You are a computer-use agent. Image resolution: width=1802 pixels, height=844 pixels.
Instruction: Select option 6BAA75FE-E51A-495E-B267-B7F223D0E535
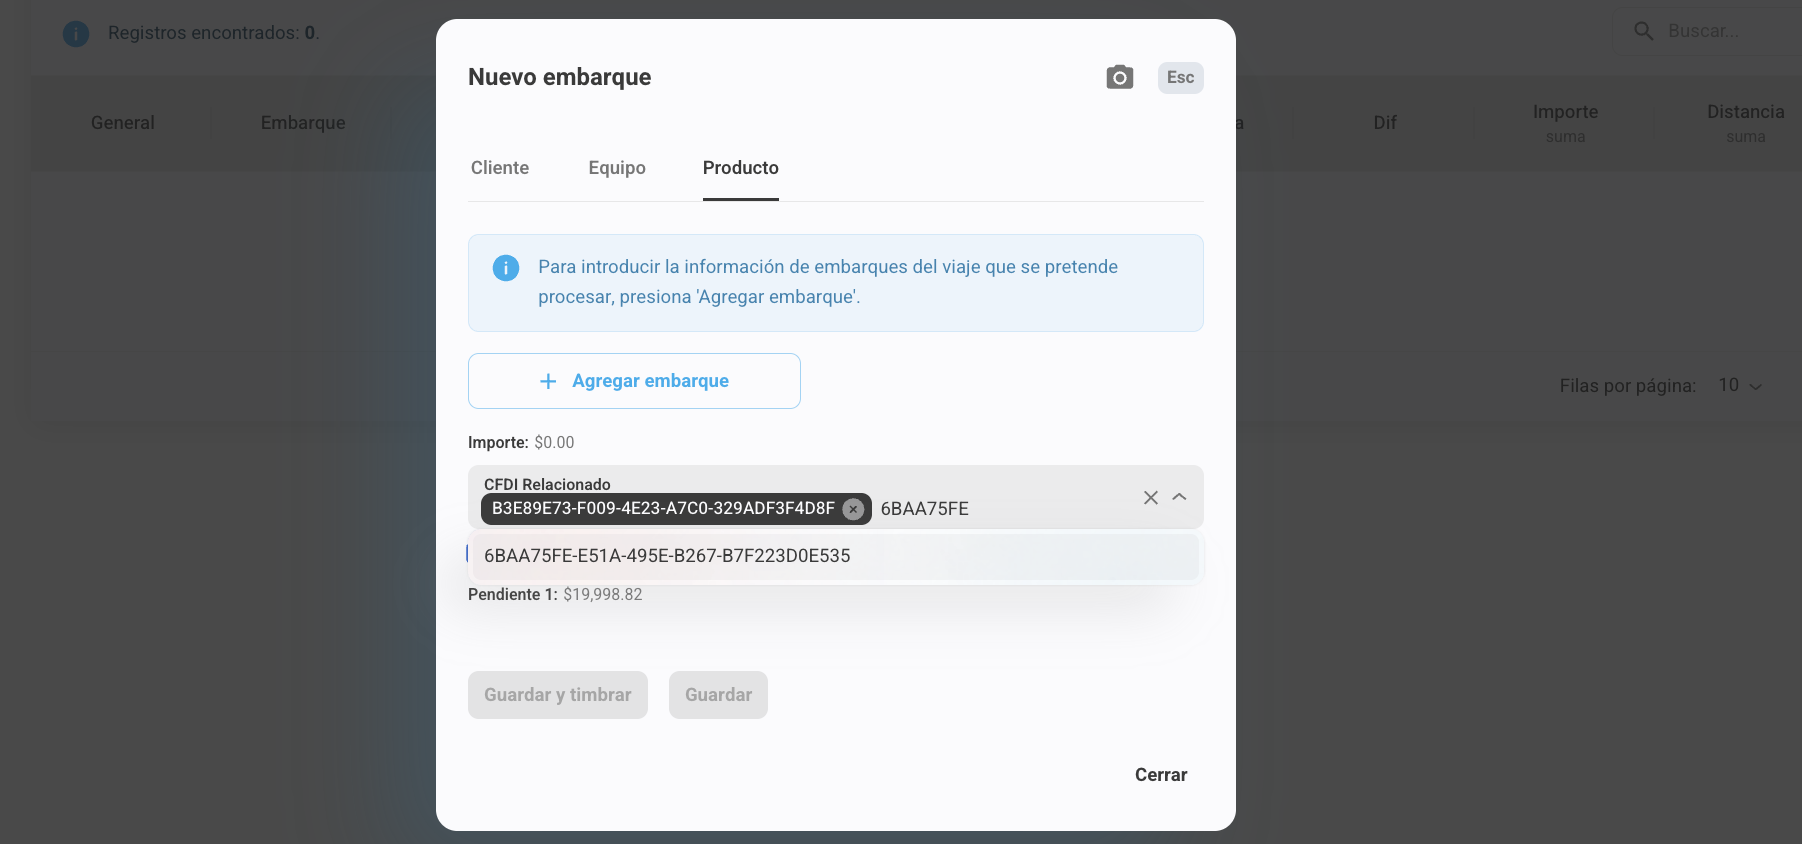point(667,556)
